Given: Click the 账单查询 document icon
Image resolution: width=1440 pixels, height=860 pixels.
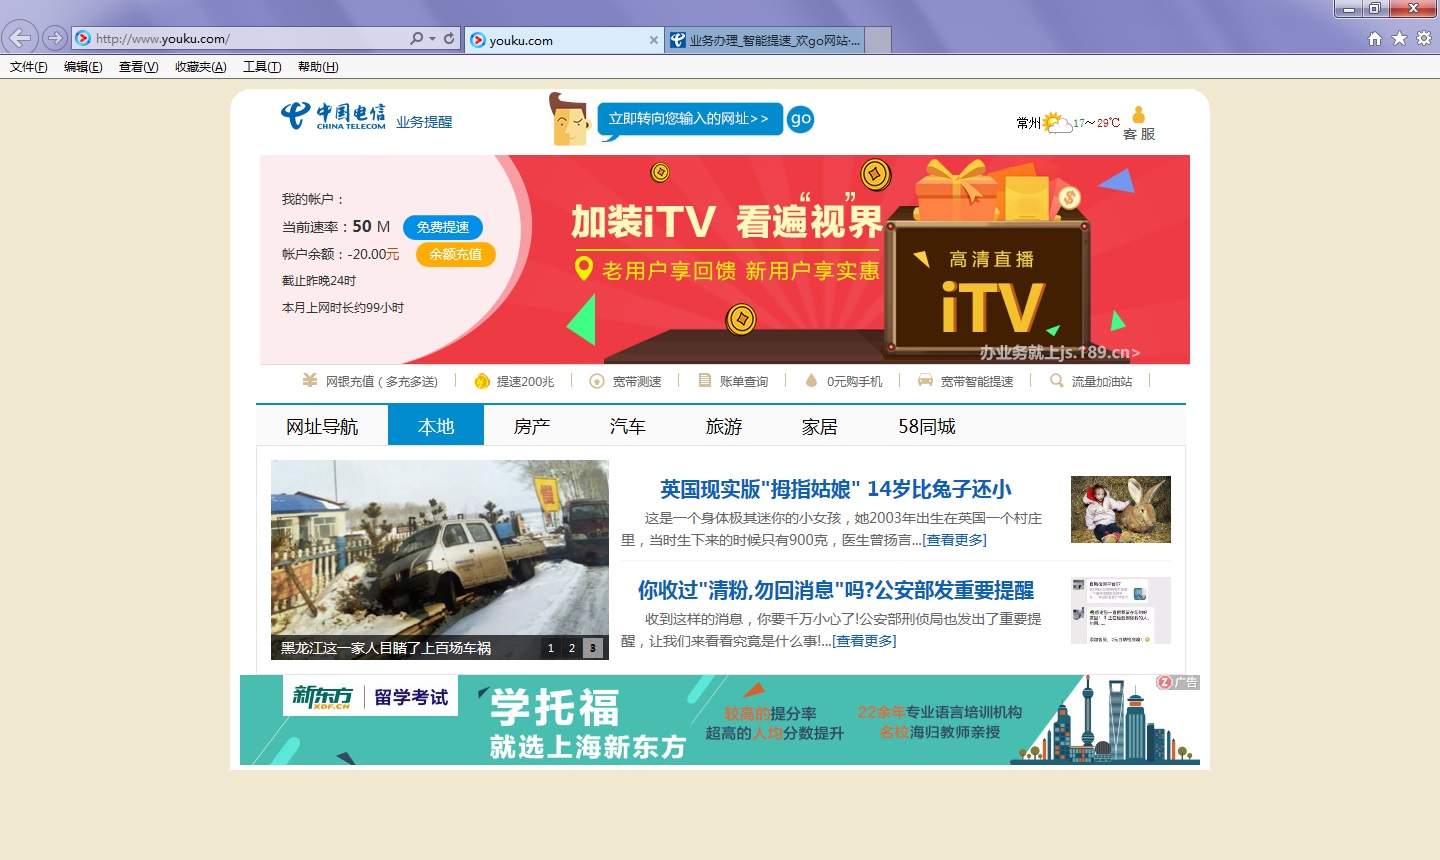Looking at the screenshot, I should click(705, 381).
